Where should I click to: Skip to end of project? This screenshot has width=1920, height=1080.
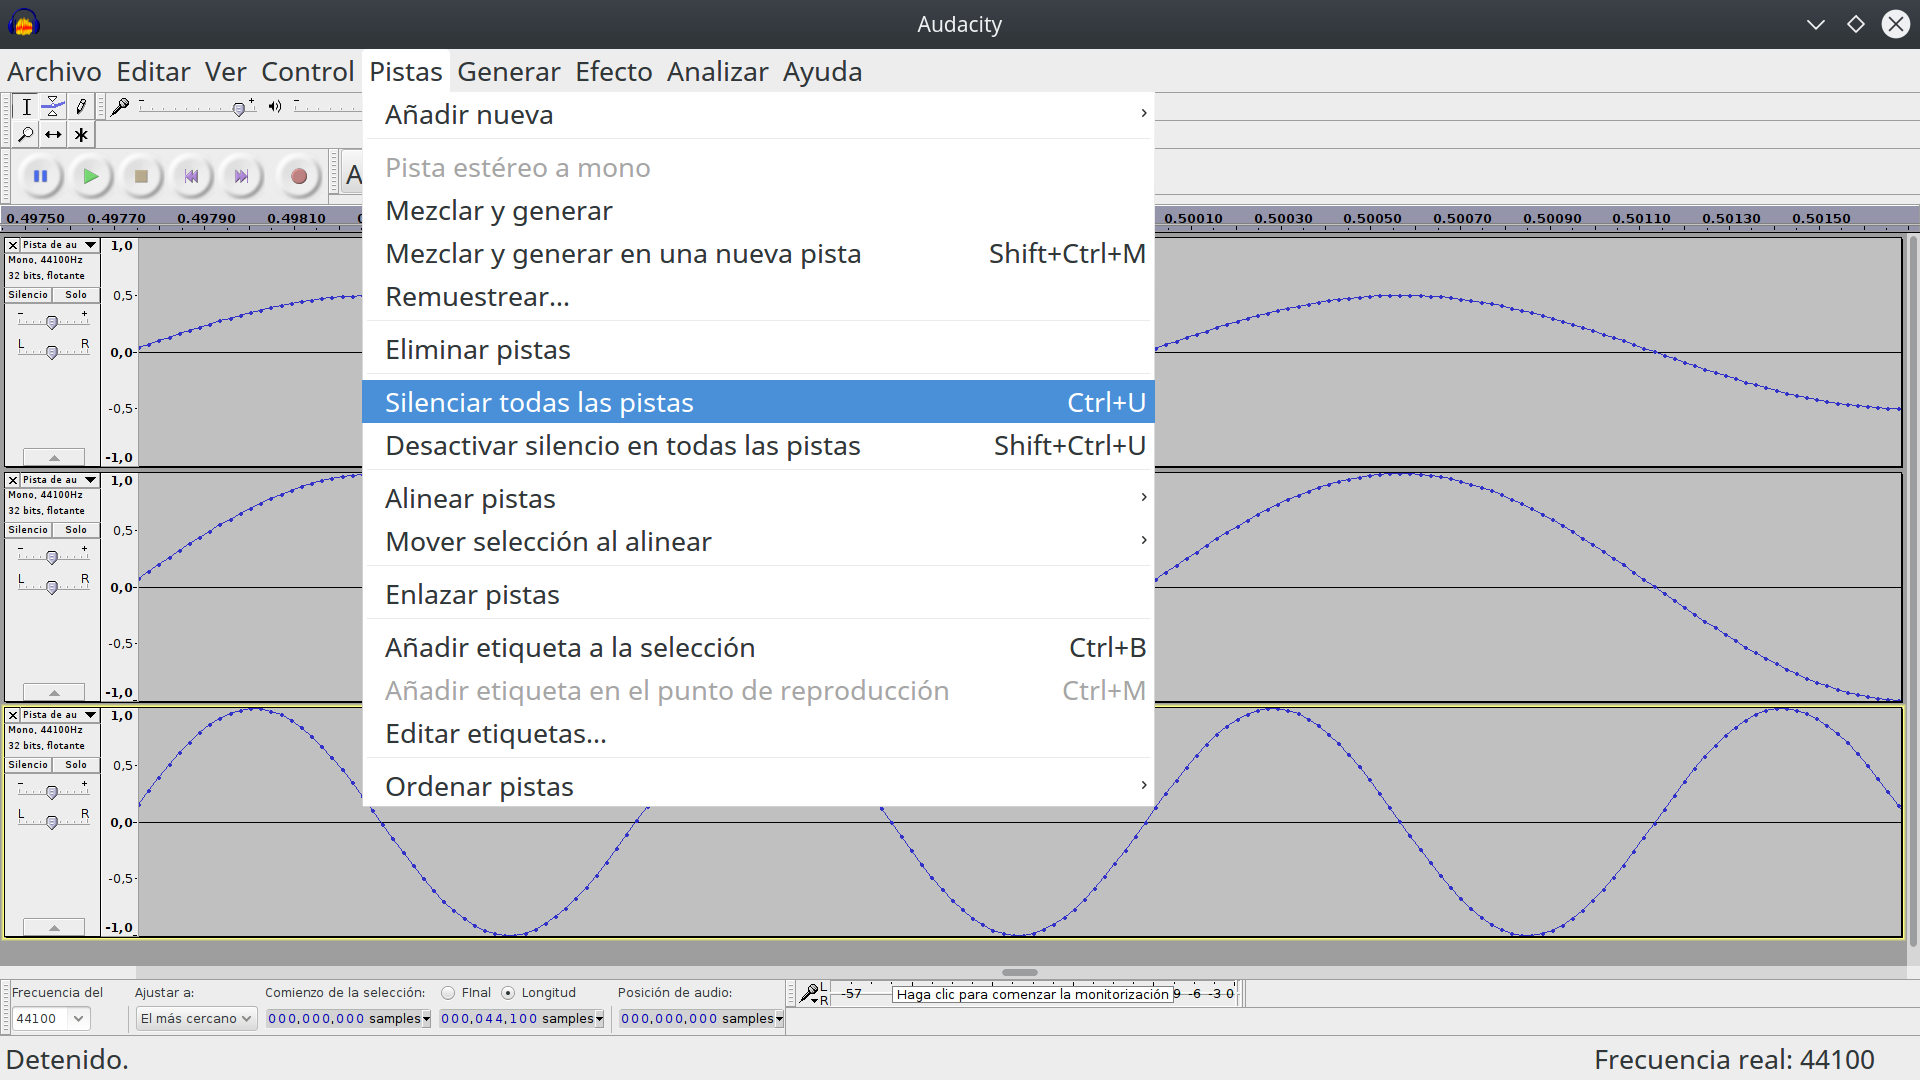[241, 177]
